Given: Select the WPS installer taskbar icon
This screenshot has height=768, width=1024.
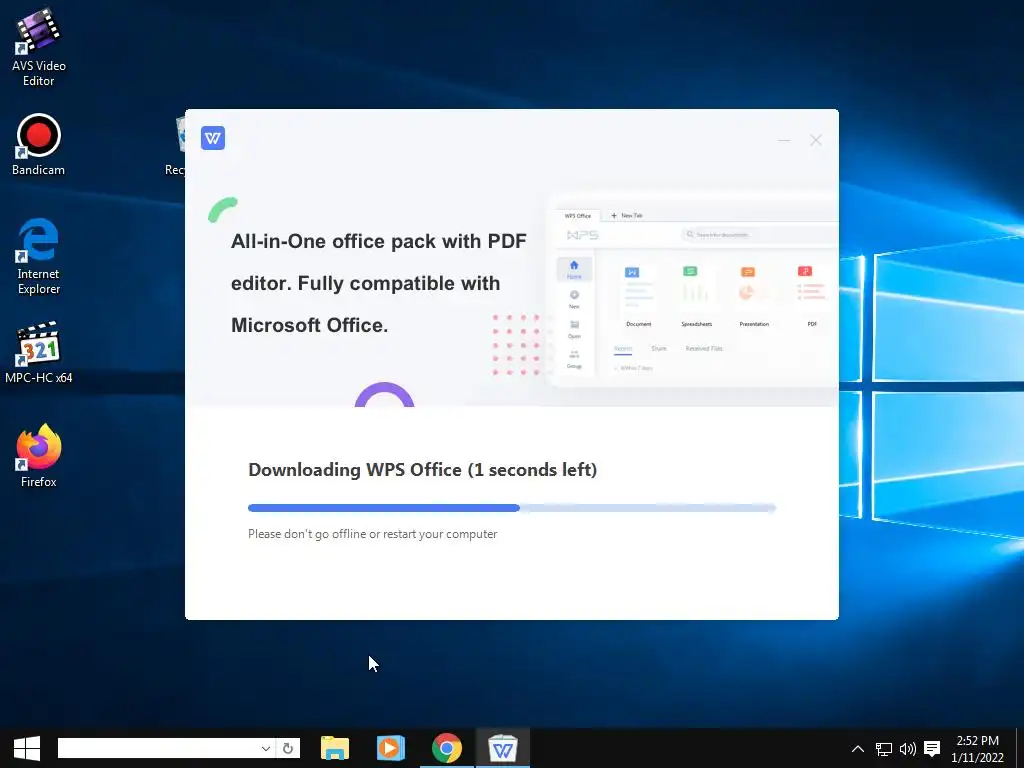Looking at the screenshot, I should tap(503, 748).
